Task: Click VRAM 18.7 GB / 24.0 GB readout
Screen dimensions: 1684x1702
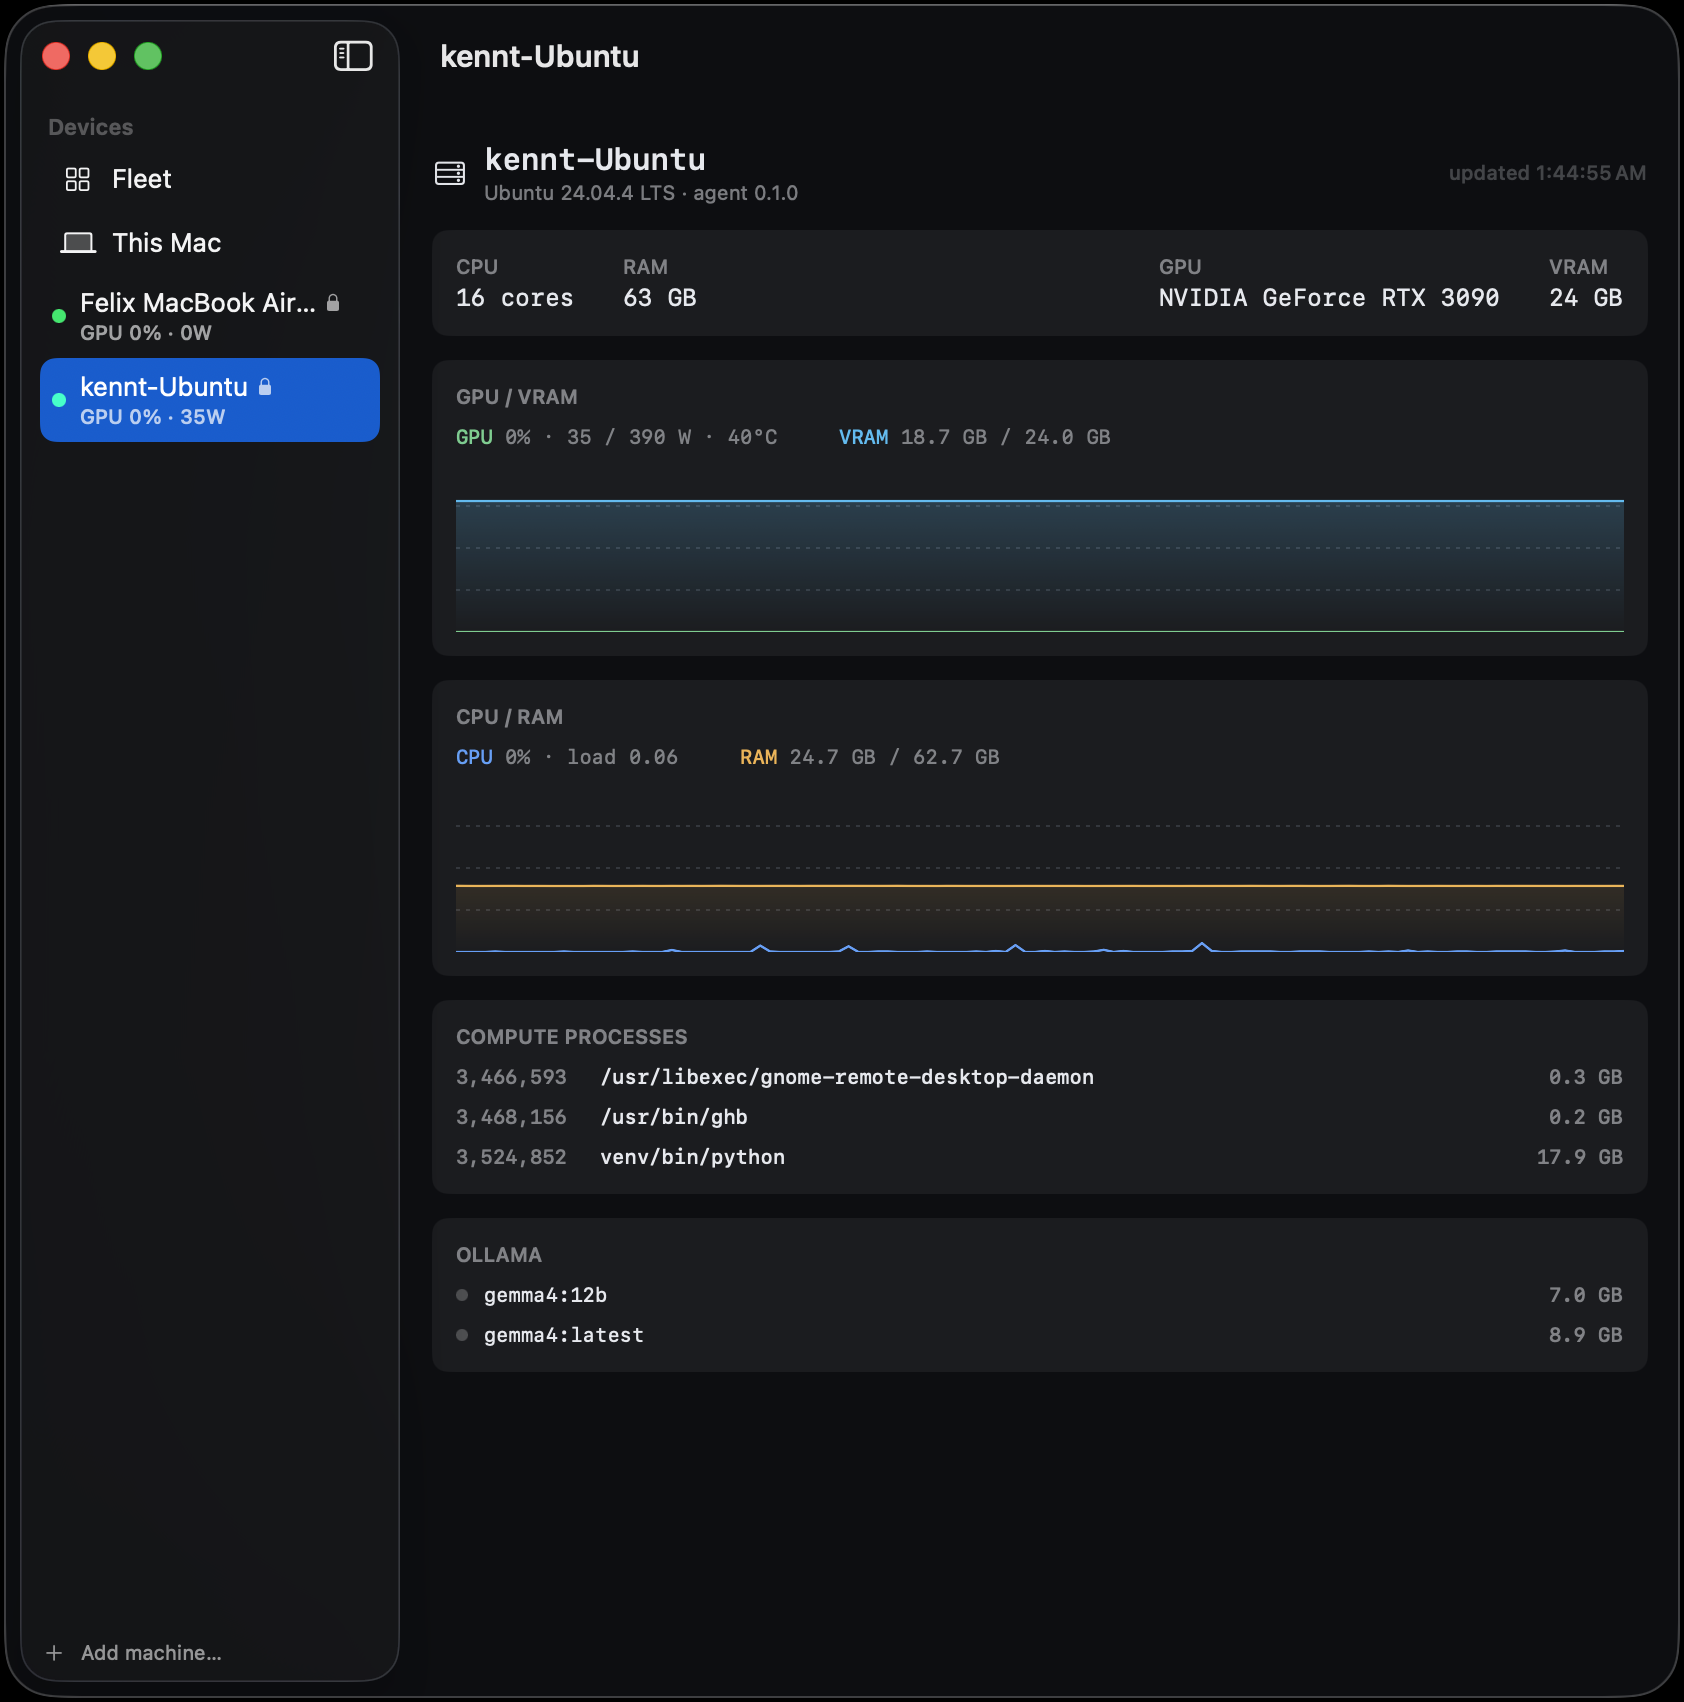Action: tap(975, 437)
